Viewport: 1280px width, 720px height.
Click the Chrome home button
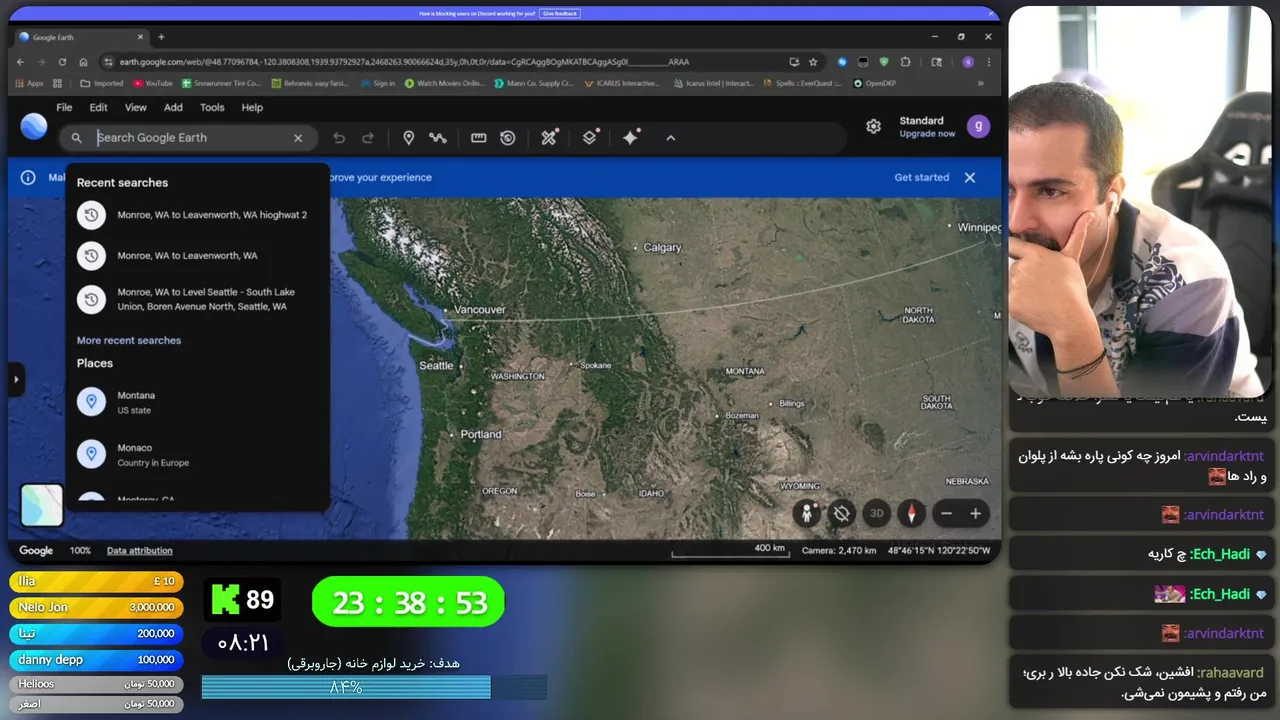83,62
